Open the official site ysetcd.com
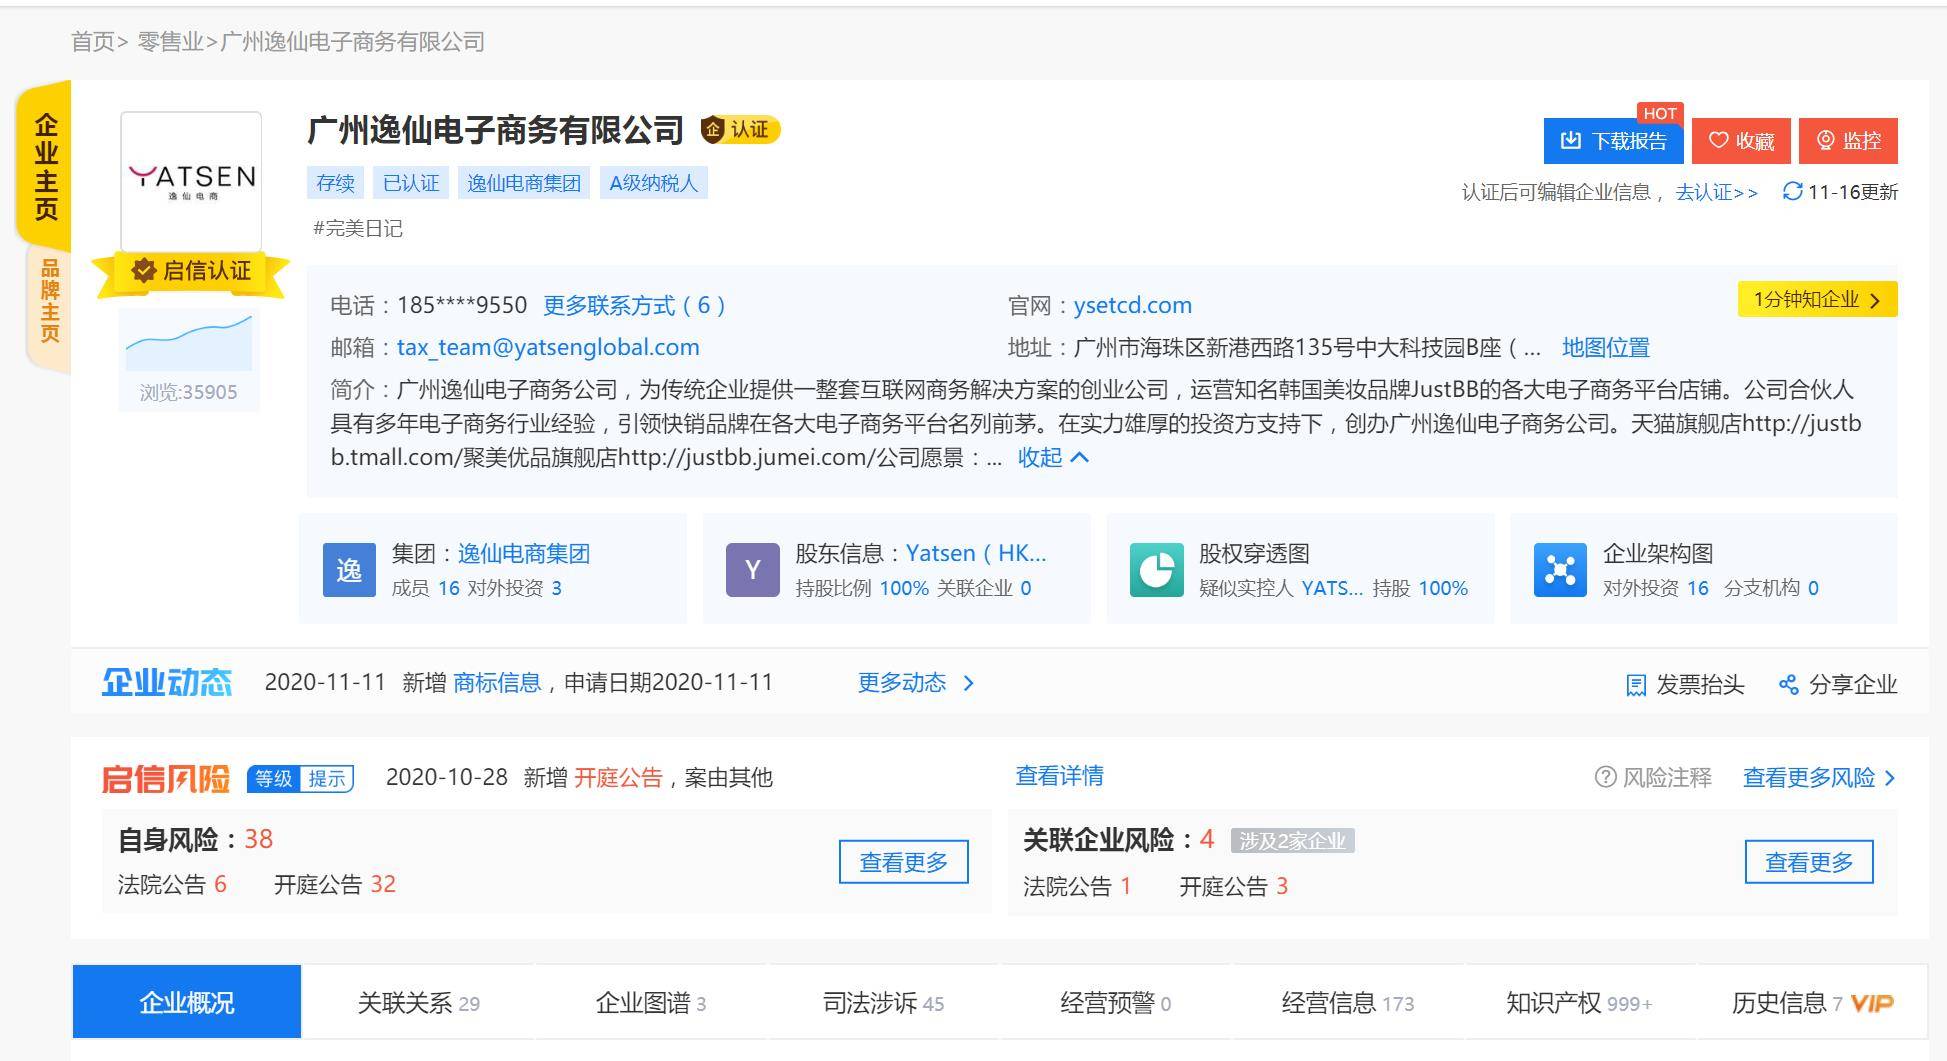The width and height of the screenshot is (1947, 1061). pos(1132,305)
